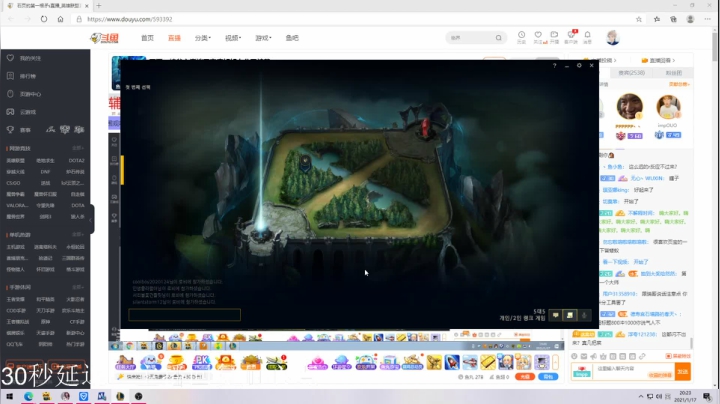Open new browser tab plus button
Image resolution: width=720 pixels, height=404 pixels.
point(98,6)
